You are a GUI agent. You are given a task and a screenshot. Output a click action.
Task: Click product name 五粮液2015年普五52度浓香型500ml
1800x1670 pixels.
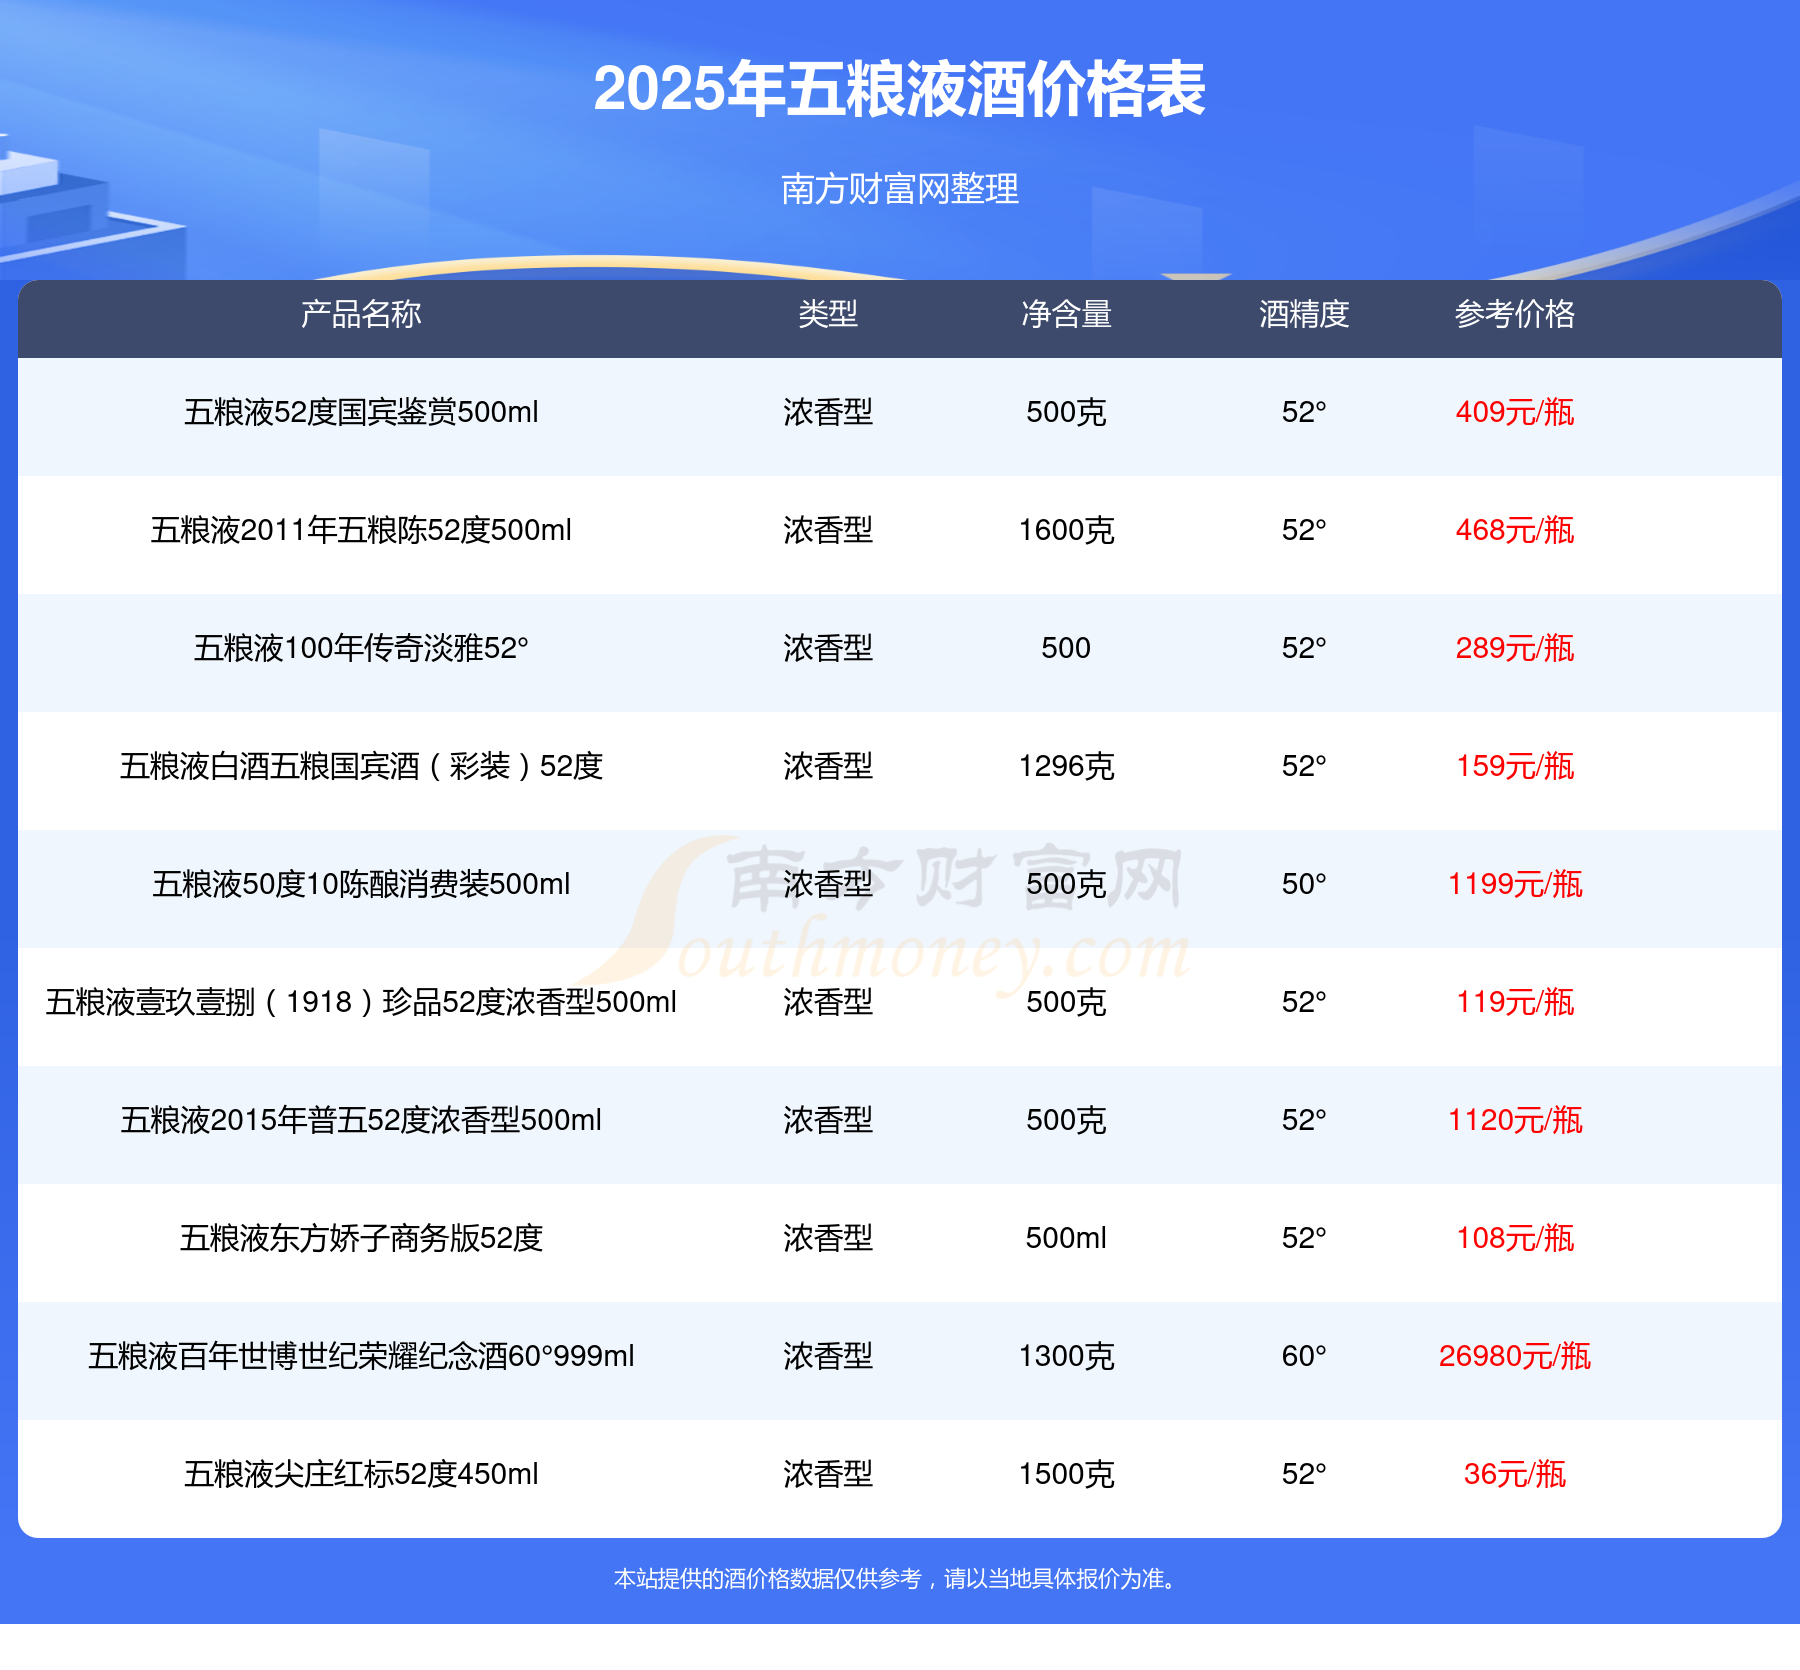pos(361,1120)
